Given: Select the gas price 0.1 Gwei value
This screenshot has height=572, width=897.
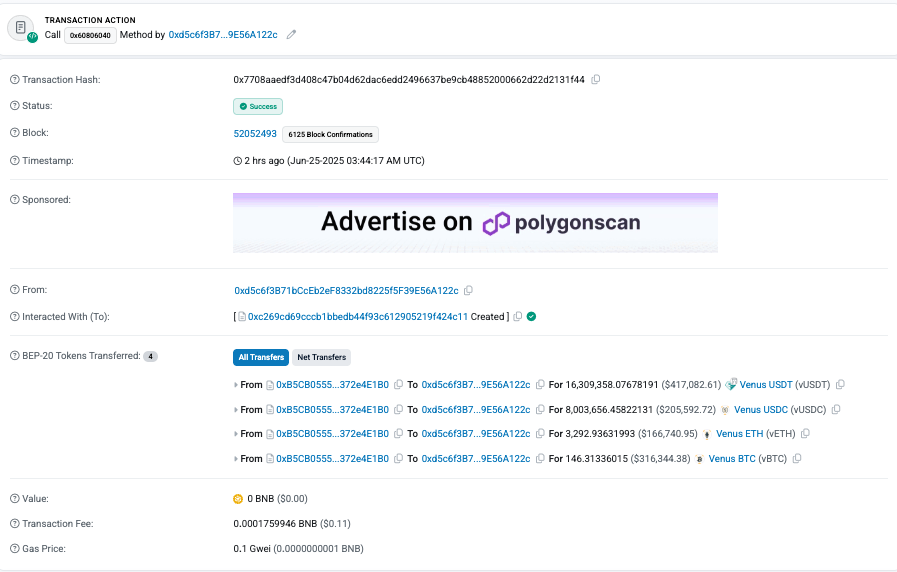Looking at the screenshot, I should click(x=252, y=549).
